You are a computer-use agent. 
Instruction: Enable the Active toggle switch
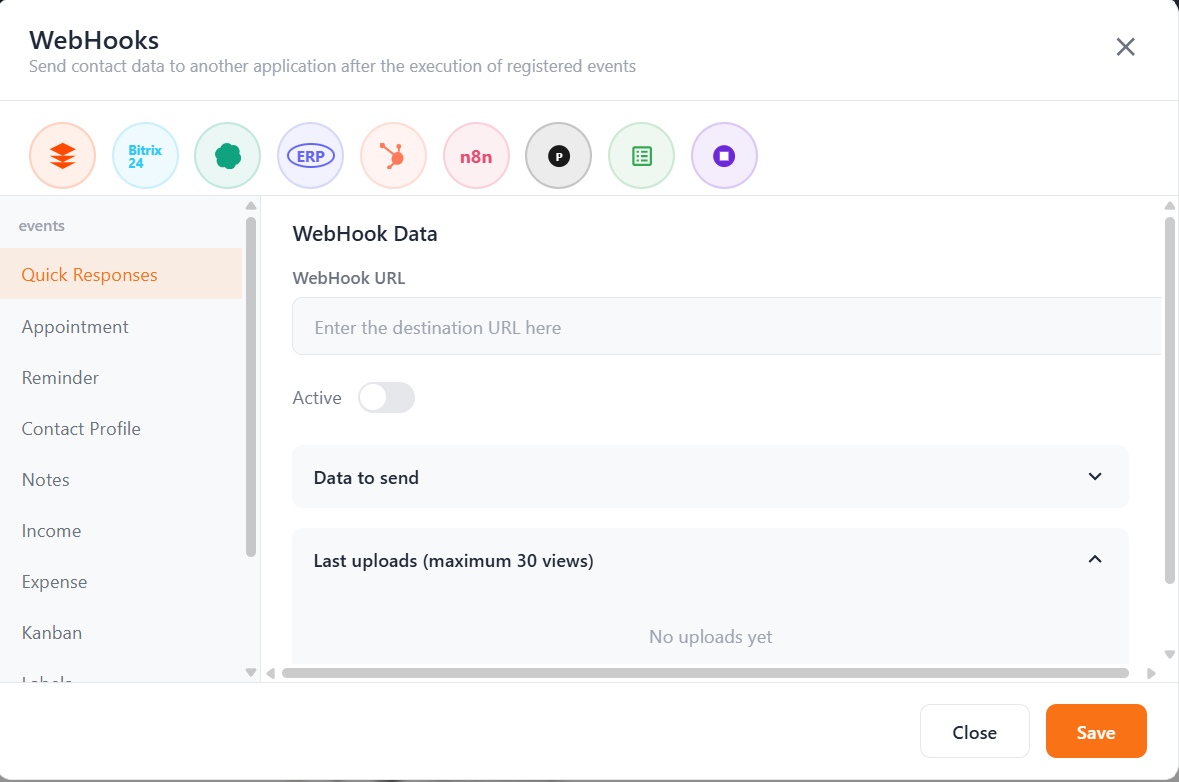[386, 397]
